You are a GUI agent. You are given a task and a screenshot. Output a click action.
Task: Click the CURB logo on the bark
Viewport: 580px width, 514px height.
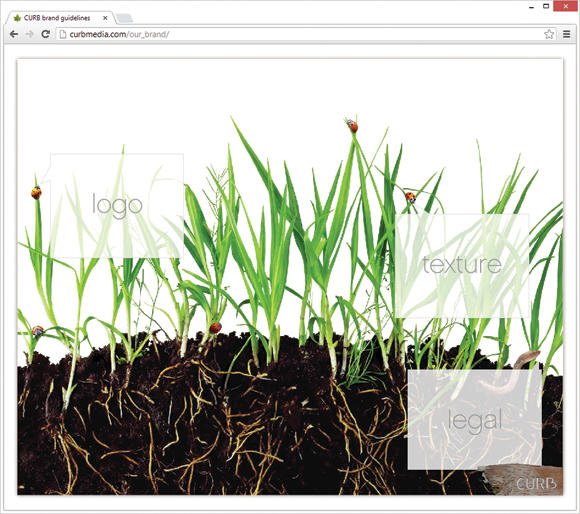click(x=536, y=483)
